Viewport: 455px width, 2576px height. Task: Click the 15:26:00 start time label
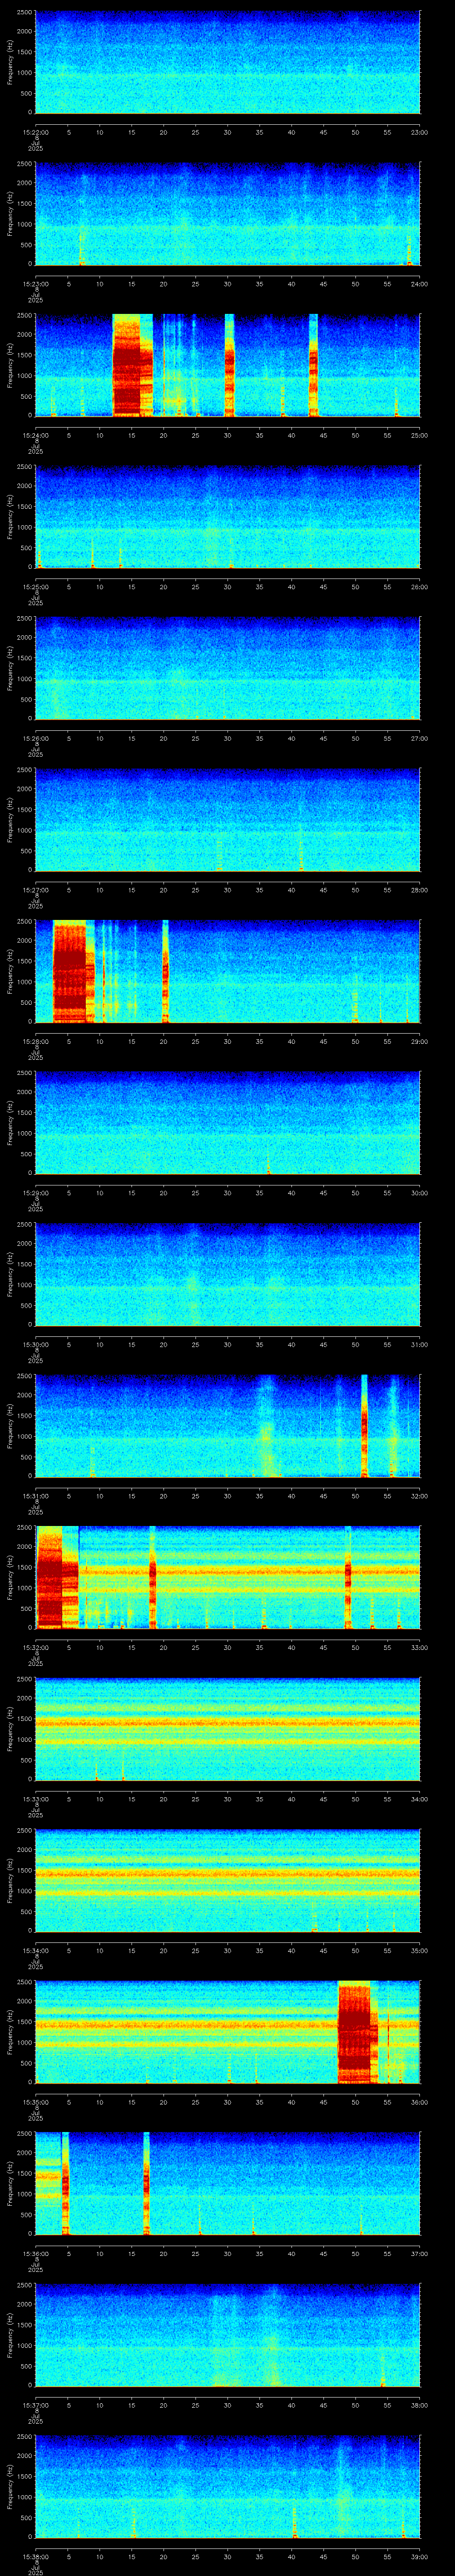coord(35,738)
